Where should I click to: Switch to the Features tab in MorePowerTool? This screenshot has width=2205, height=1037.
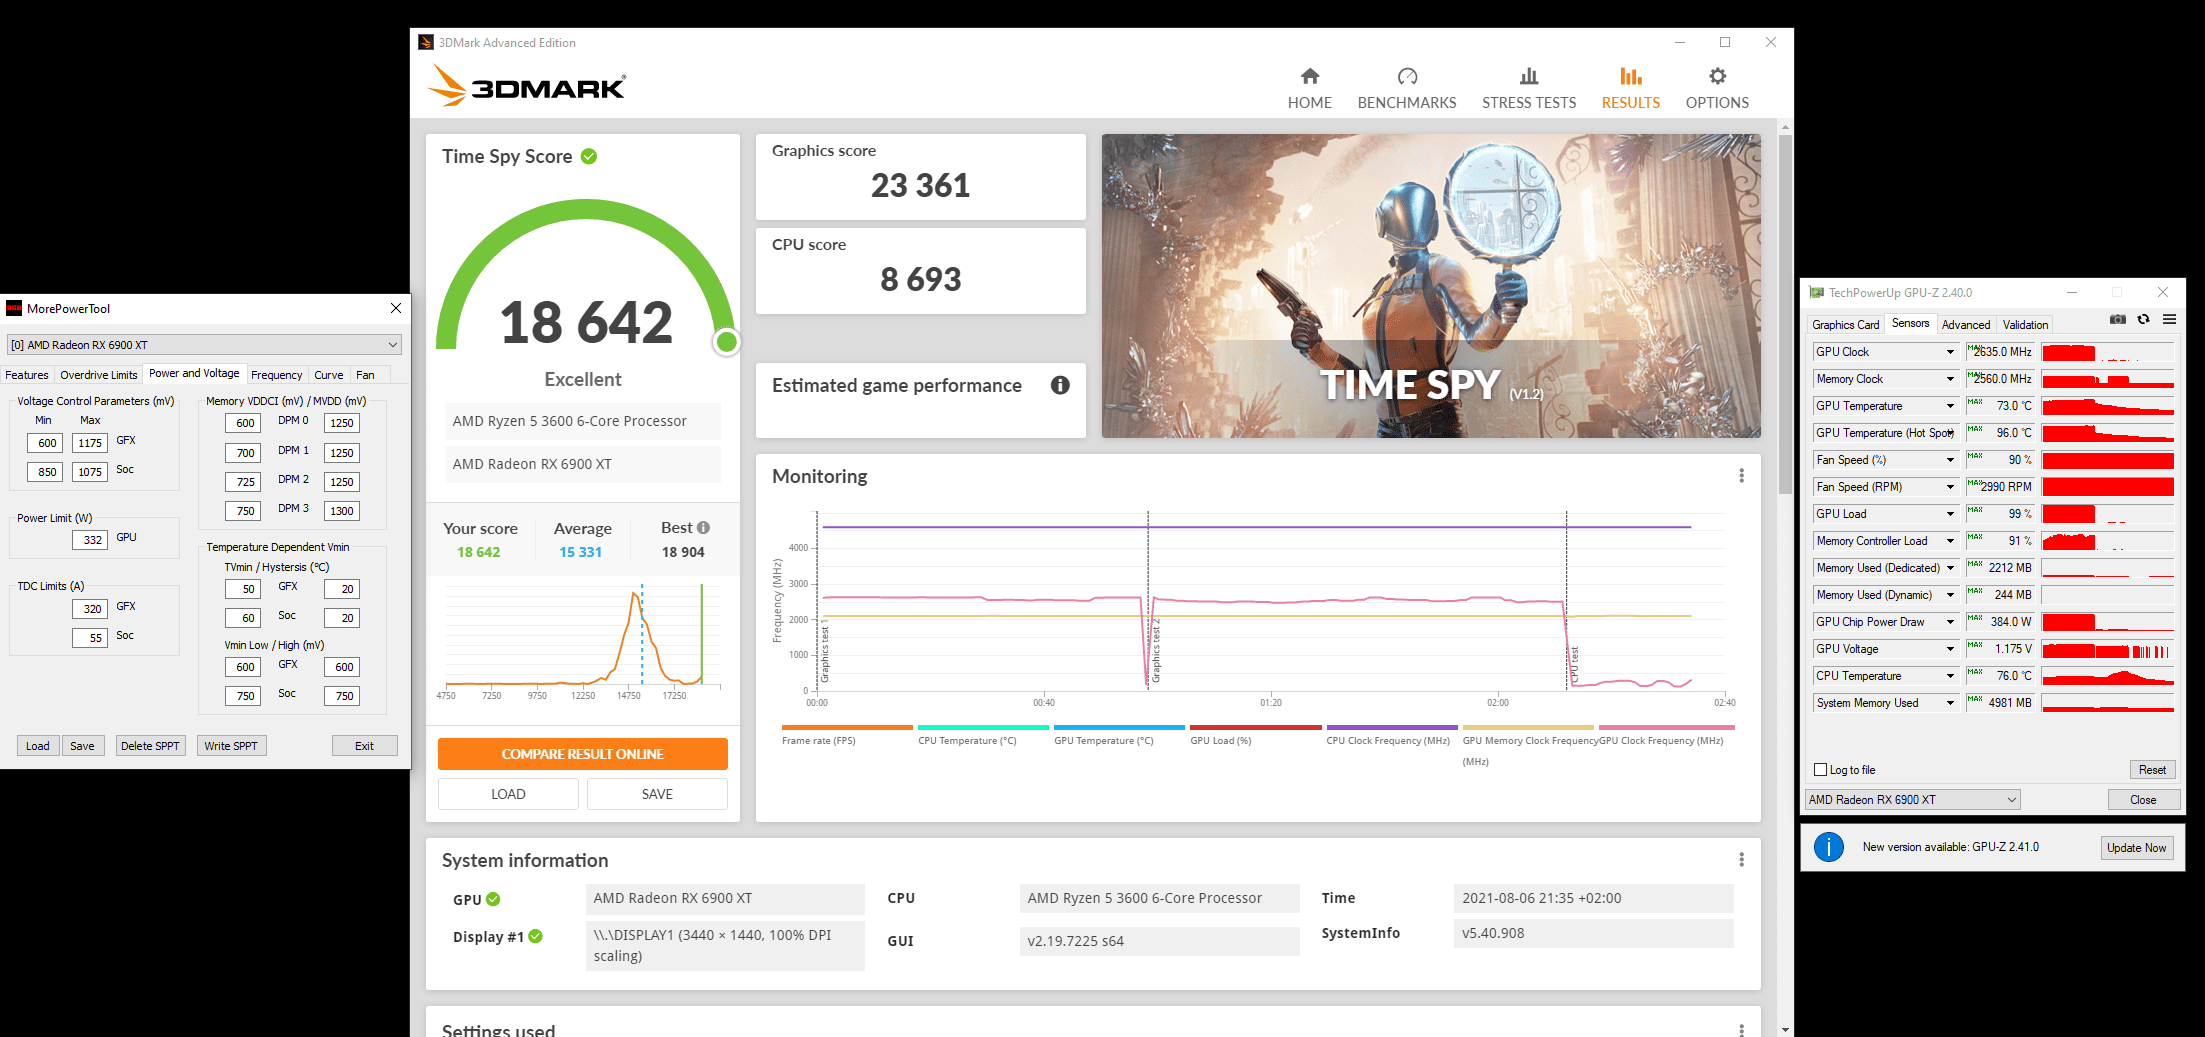click(x=27, y=375)
